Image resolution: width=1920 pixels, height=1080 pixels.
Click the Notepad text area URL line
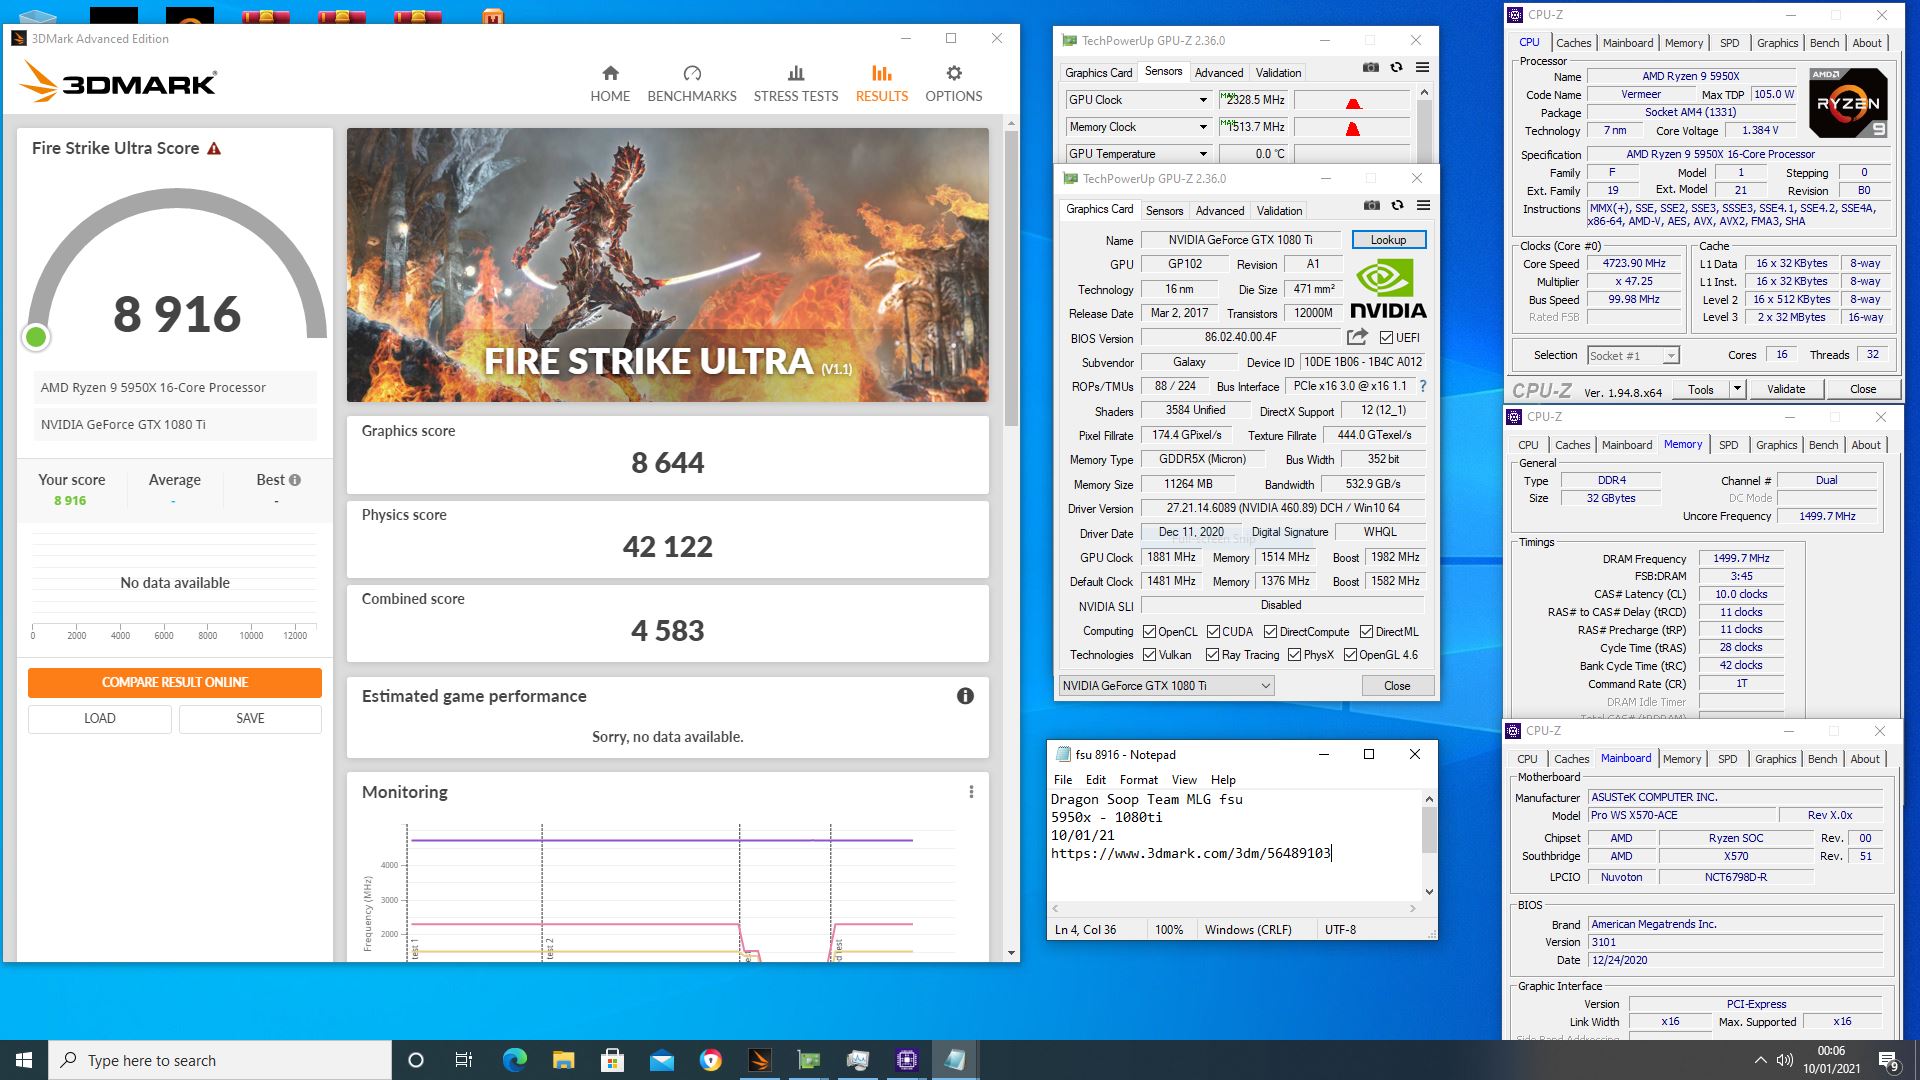(1191, 853)
